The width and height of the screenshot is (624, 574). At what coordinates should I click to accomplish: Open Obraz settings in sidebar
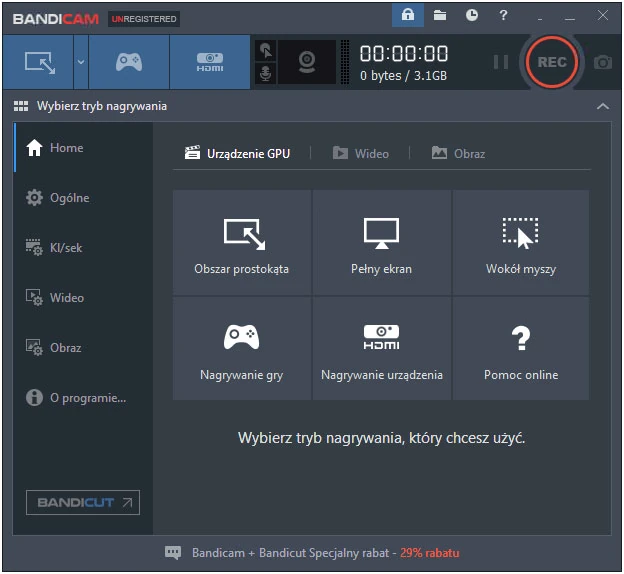point(83,348)
